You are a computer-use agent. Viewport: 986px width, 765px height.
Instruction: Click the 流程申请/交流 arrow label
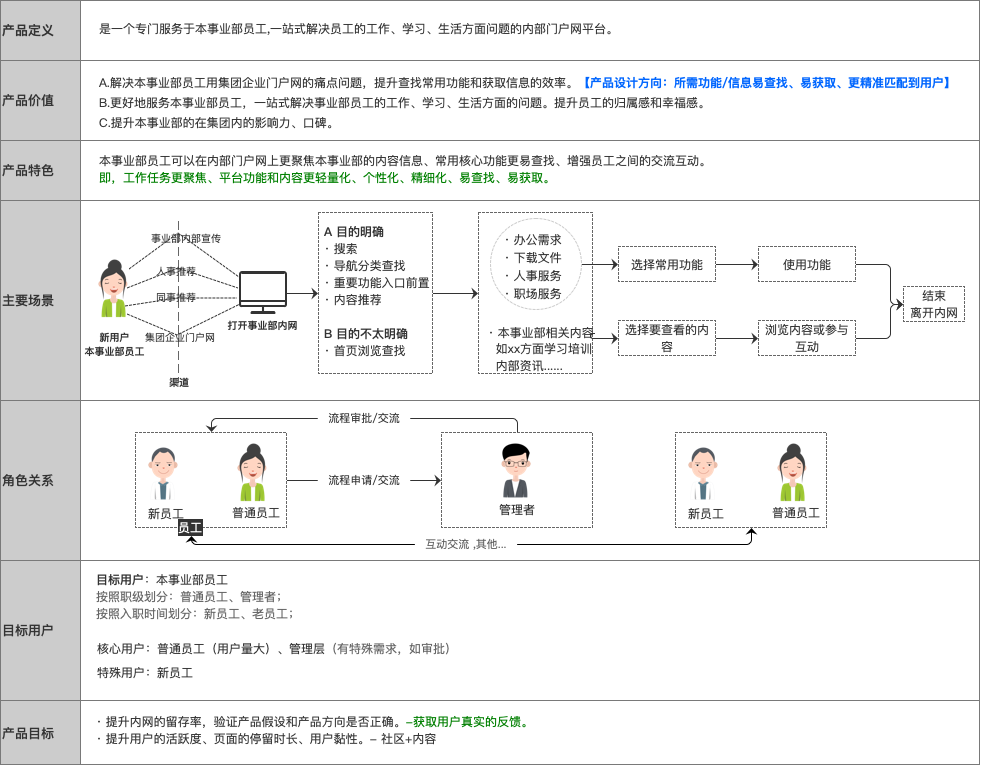pyautogui.click(x=364, y=480)
